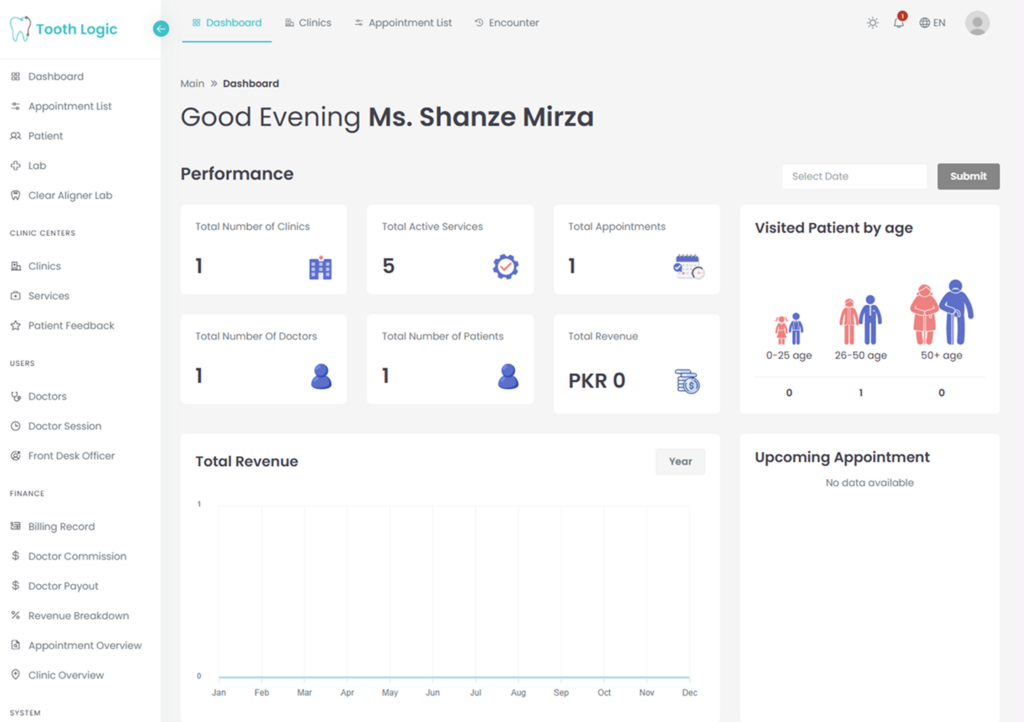This screenshot has height=722, width=1024.
Task: Click the 26-50 age adults icon
Action: 861,320
